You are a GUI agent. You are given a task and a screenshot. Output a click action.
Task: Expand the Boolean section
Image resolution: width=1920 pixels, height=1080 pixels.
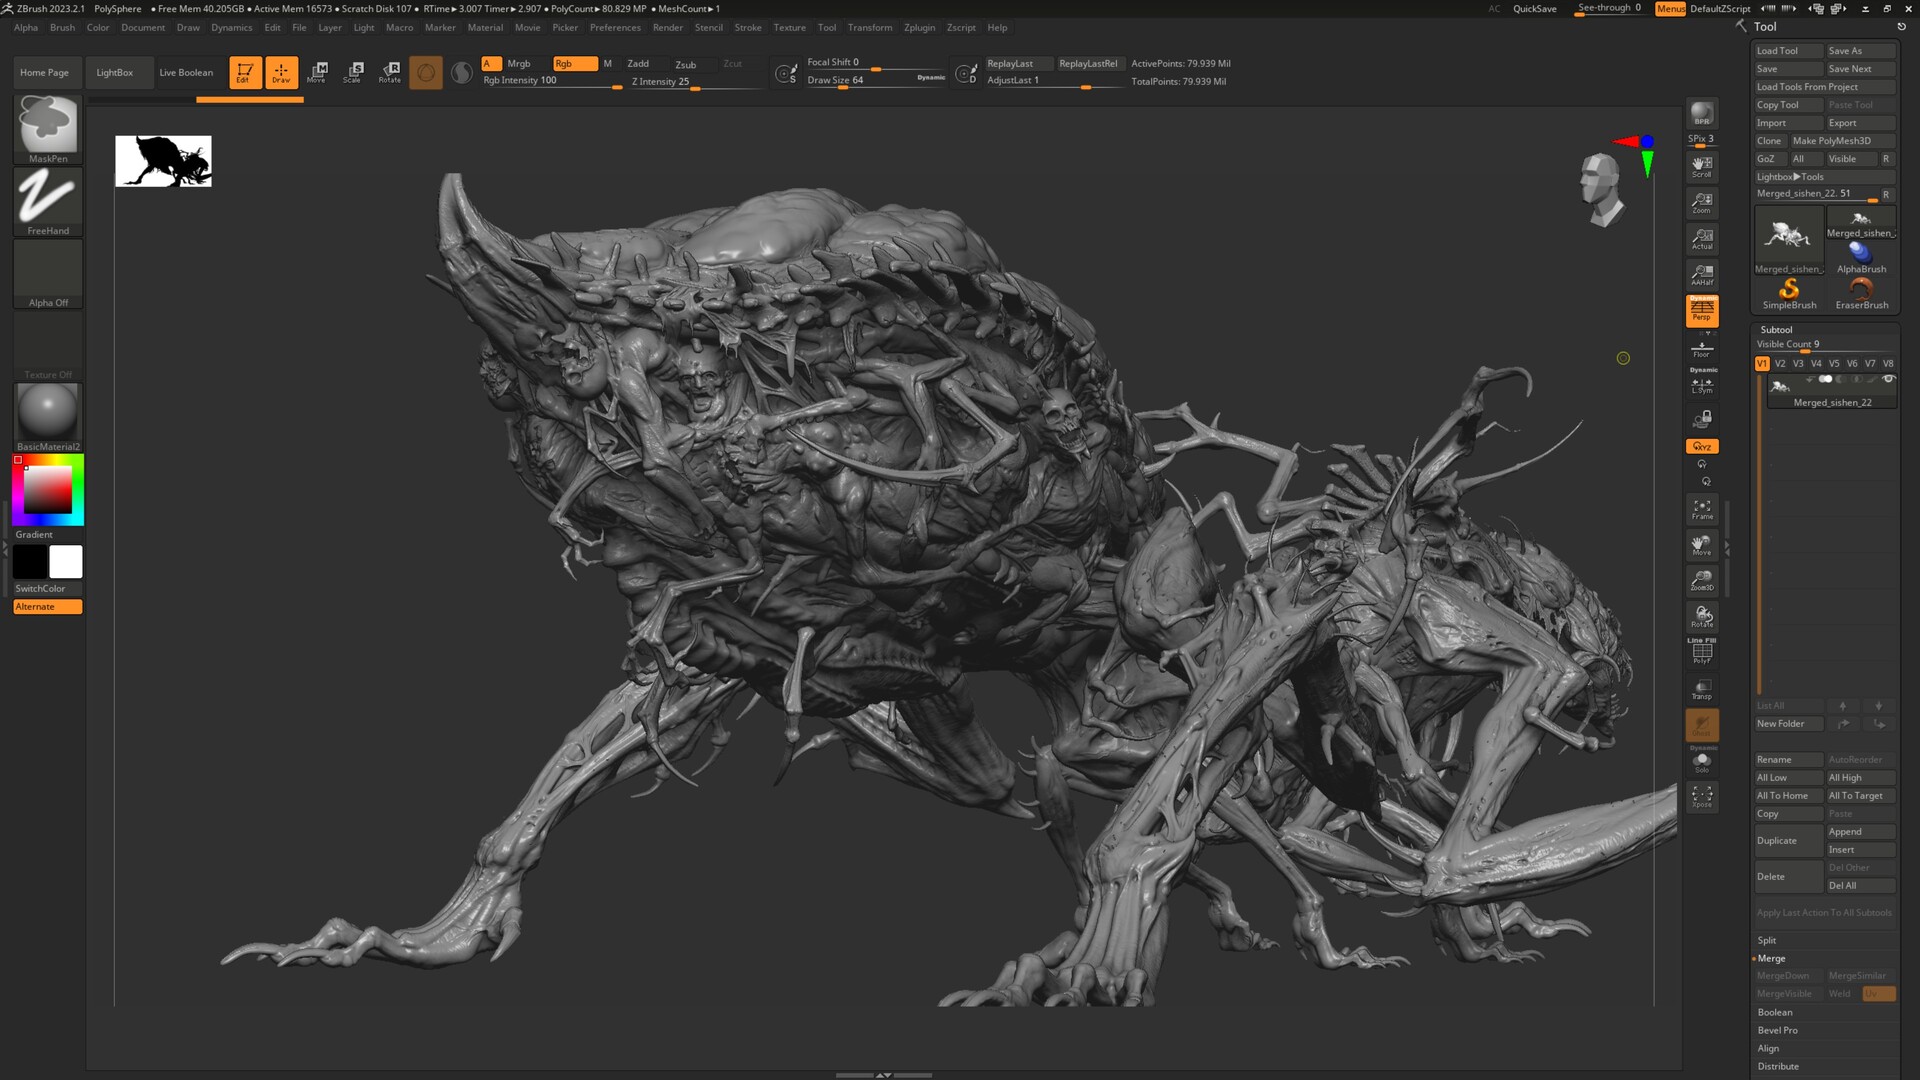point(1775,1012)
